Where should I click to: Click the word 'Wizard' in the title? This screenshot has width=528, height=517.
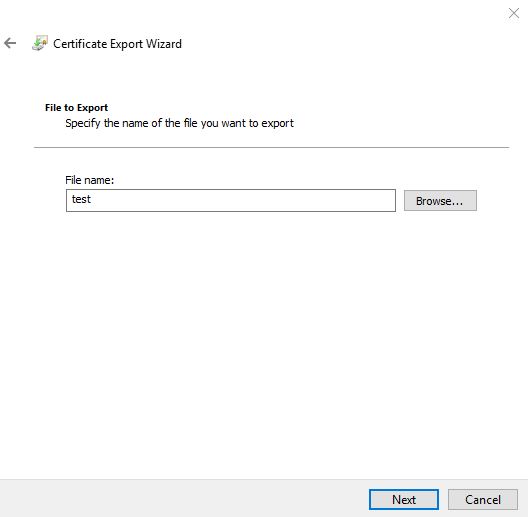pyautogui.click(x=164, y=44)
